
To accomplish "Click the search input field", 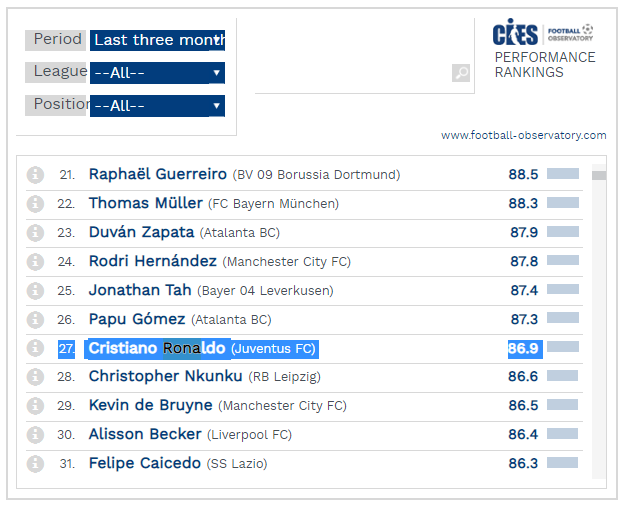I will [350, 73].
